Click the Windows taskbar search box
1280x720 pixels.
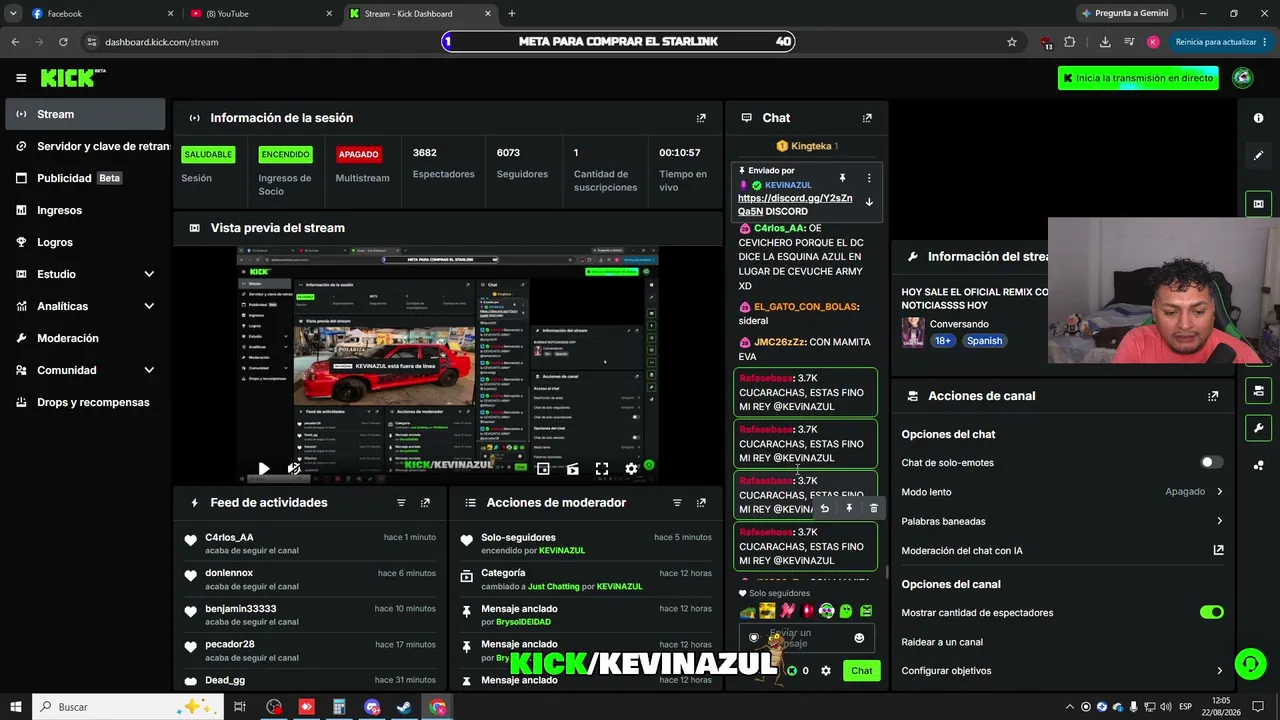[x=129, y=707]
